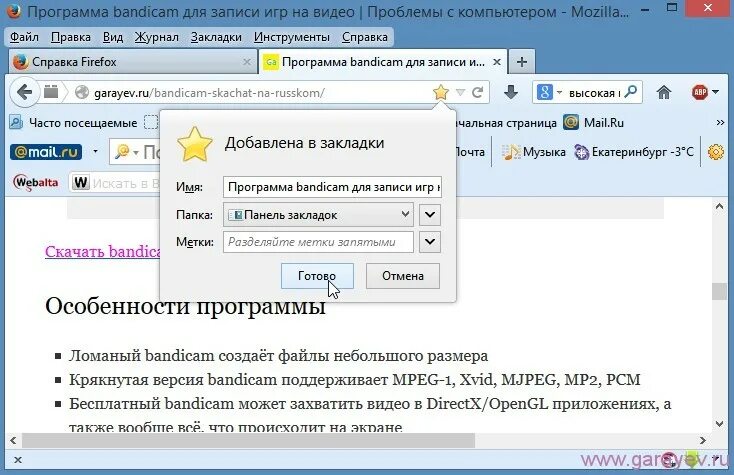Click vertical scrollbar up arrow
Viewport: 734px width, 475px height.
(719, 206)
